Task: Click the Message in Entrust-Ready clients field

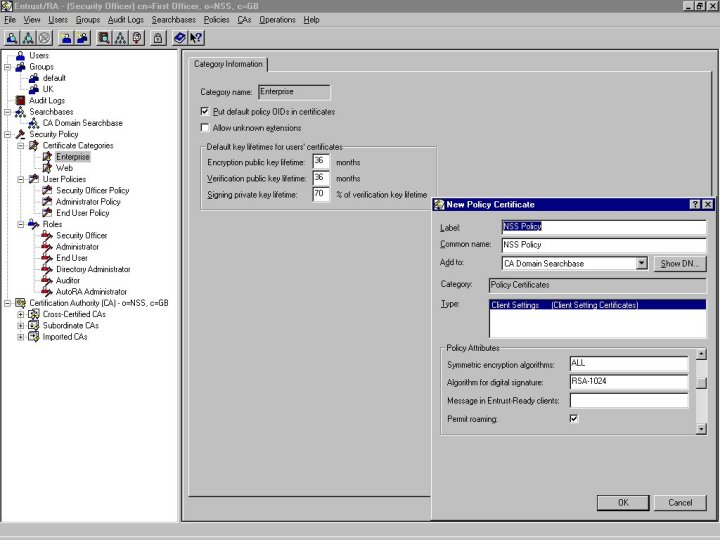Action: click(x=629, y=400)
